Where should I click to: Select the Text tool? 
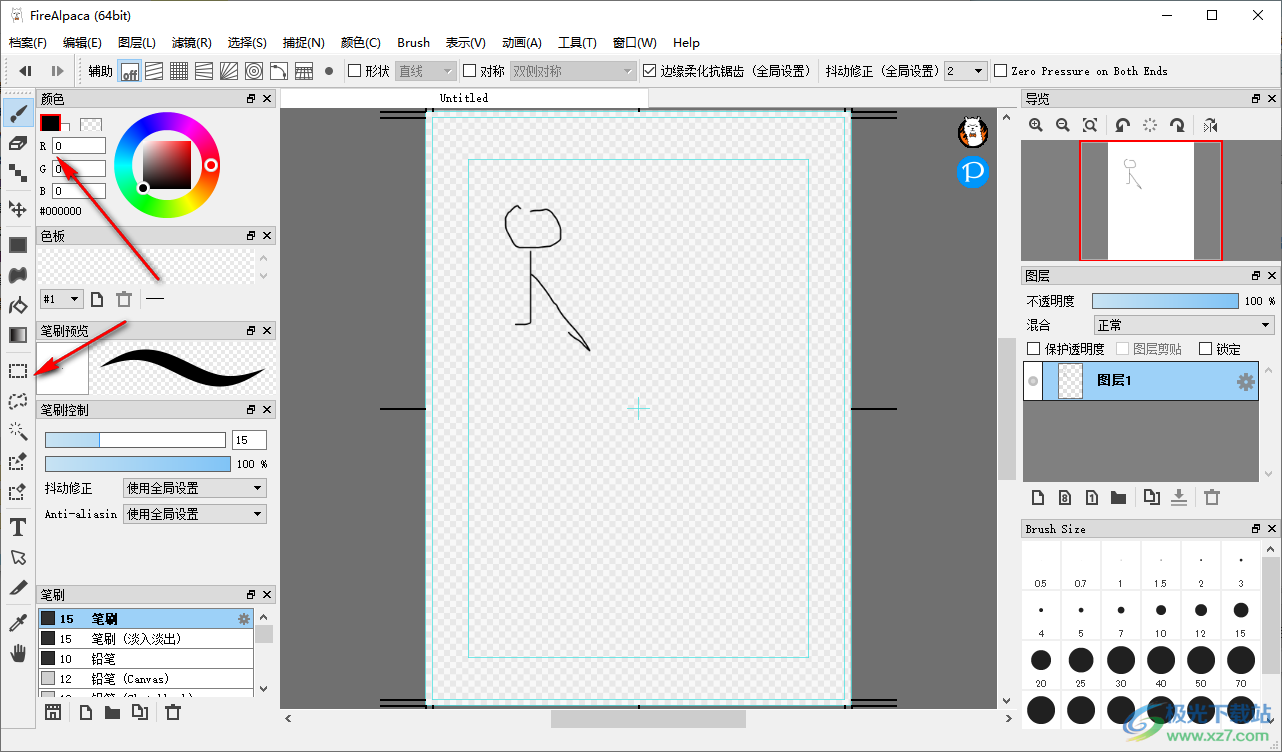tap(17, 527)
